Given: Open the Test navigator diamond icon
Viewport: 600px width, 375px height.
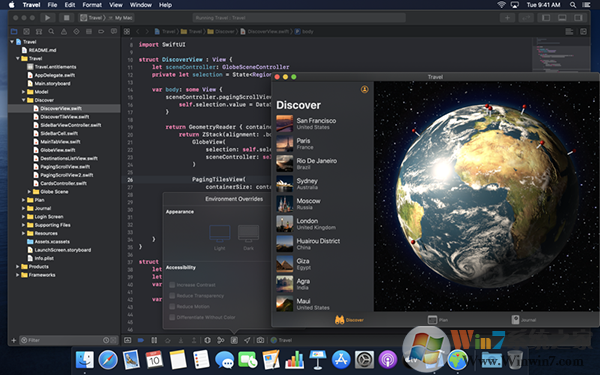Looking at the screenshot, I should pyautogui.click(x=76, y=31).
